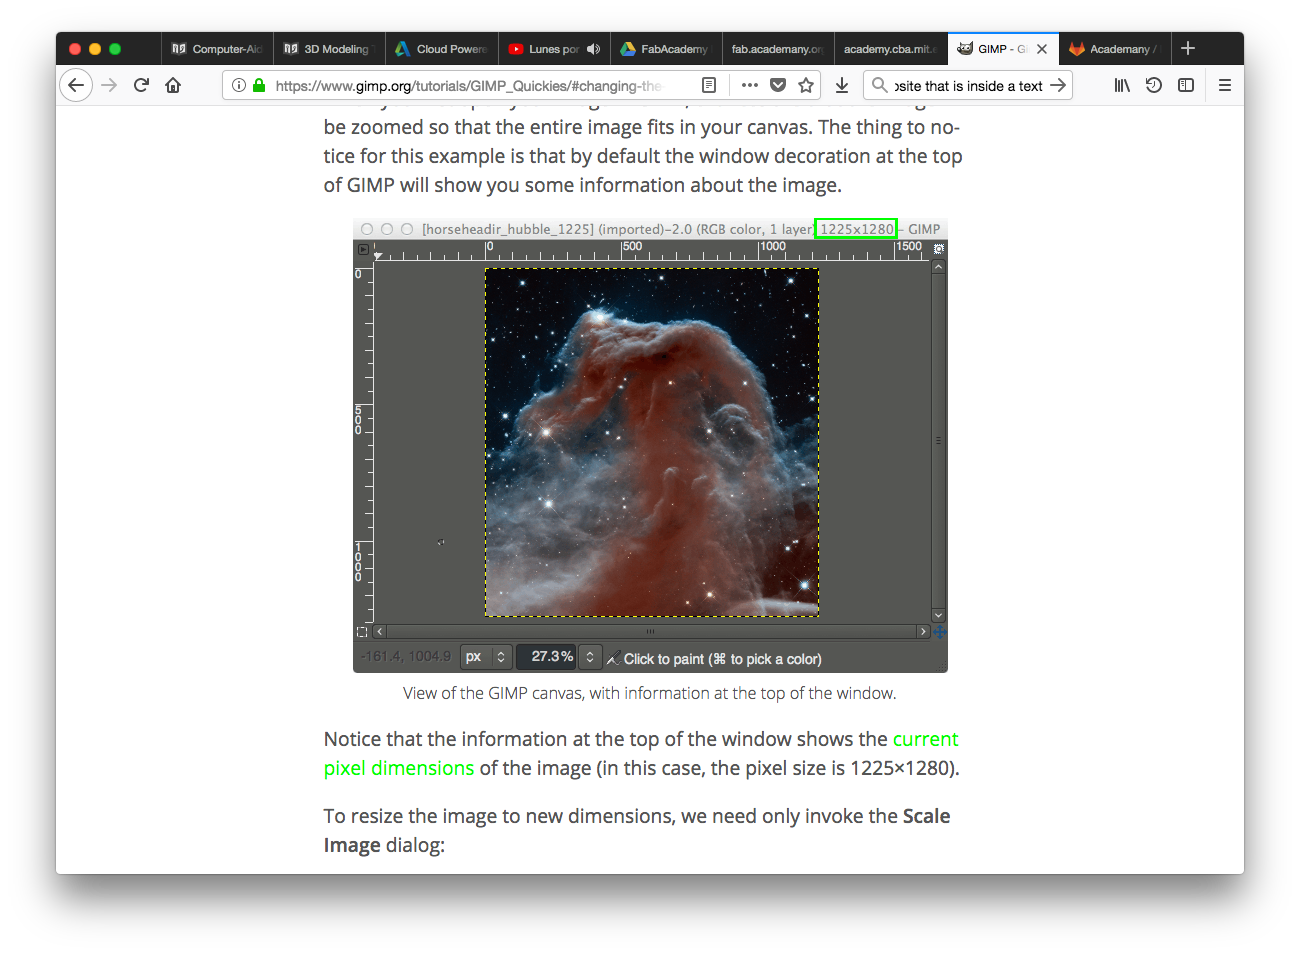Click the clock icon beside the library
Image resolution: width=1300 pixels, height=954 pixels.
[1154, 85]
